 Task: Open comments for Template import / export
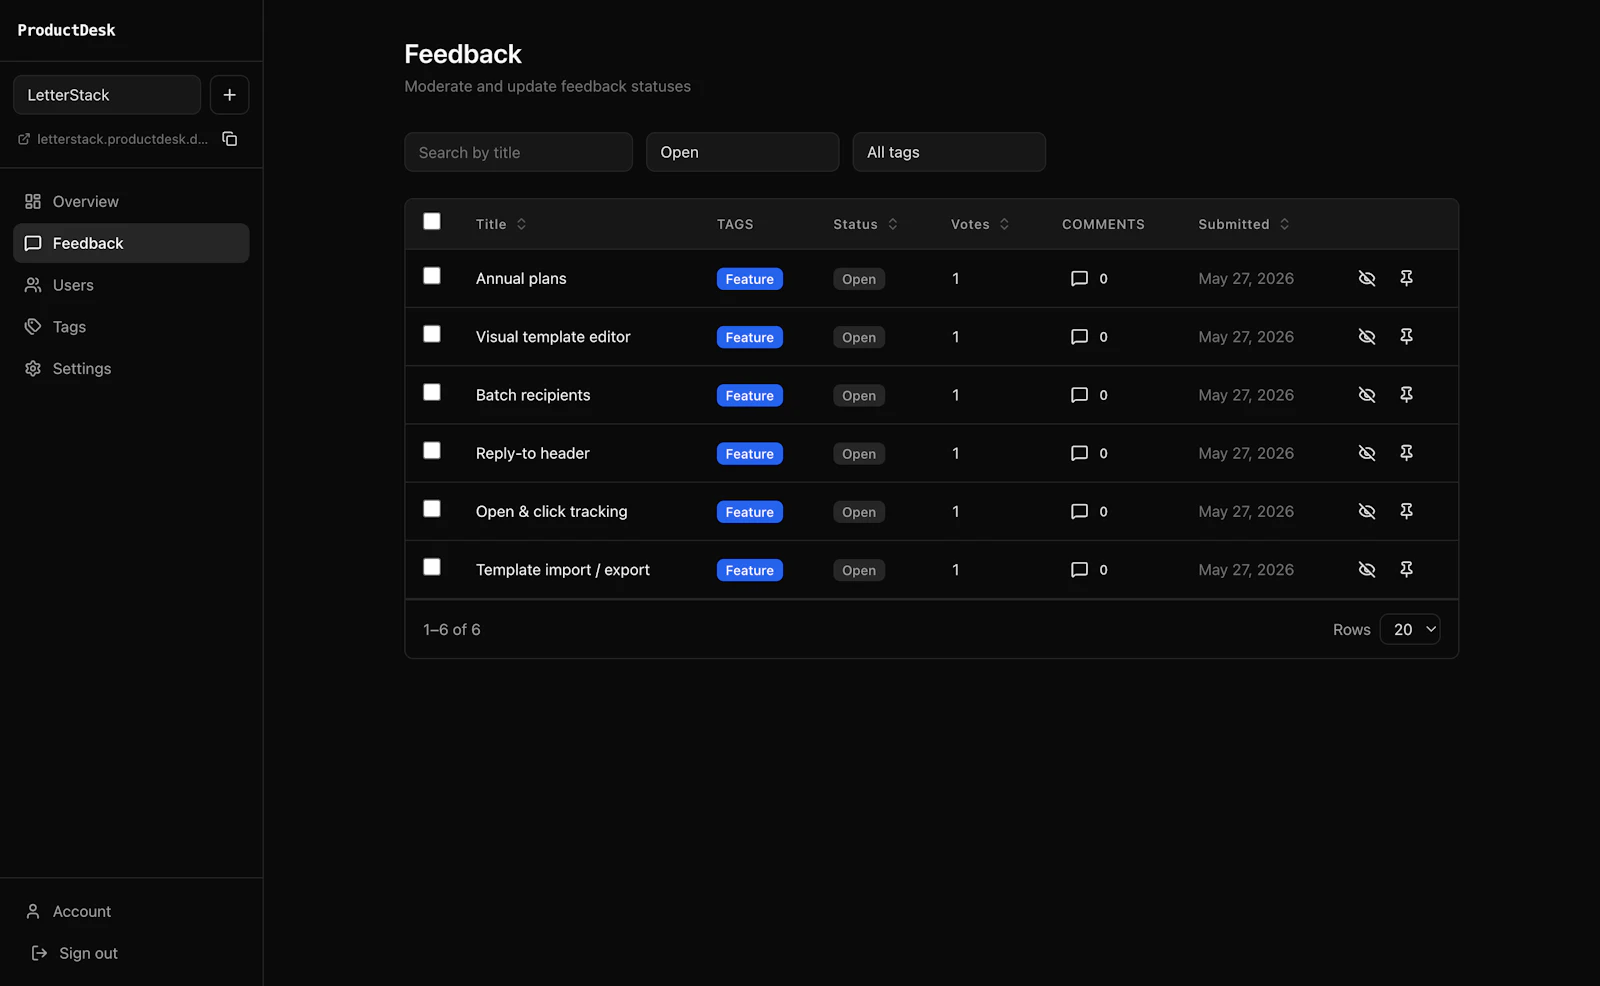coord(1089,569)
